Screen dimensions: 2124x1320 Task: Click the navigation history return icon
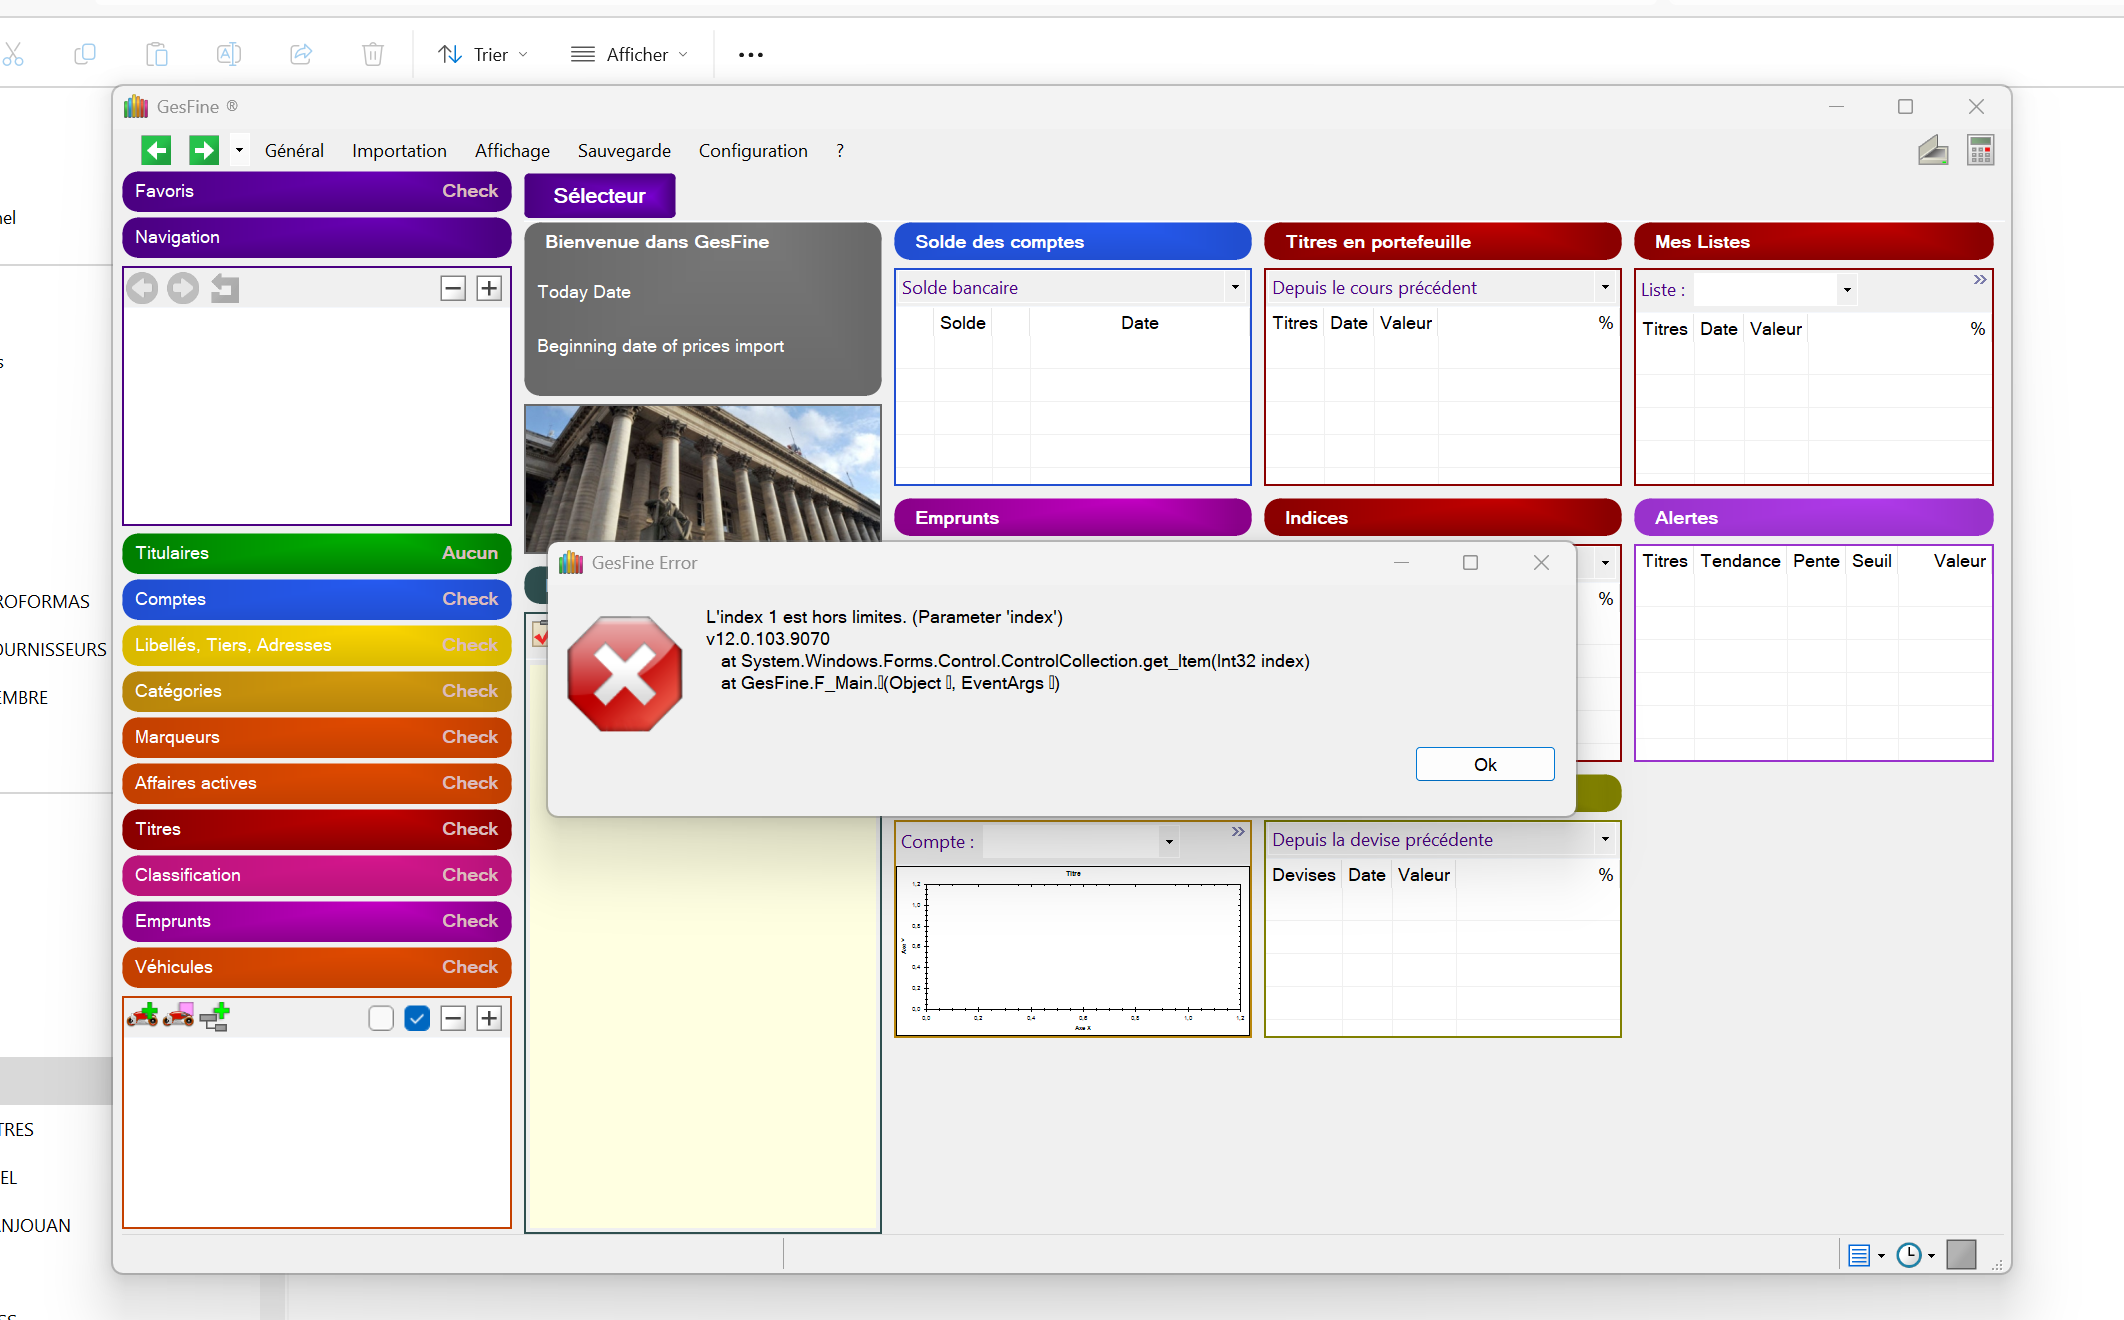coord(225,289)
